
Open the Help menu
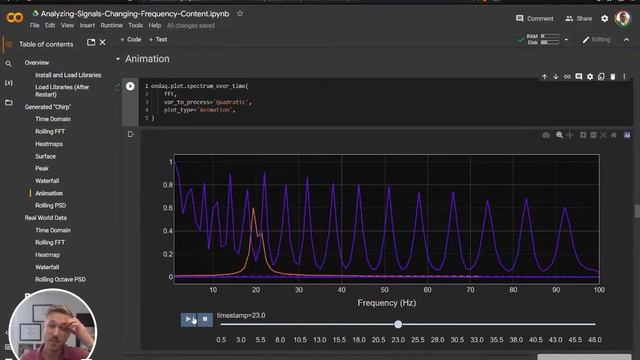point(155,25)
